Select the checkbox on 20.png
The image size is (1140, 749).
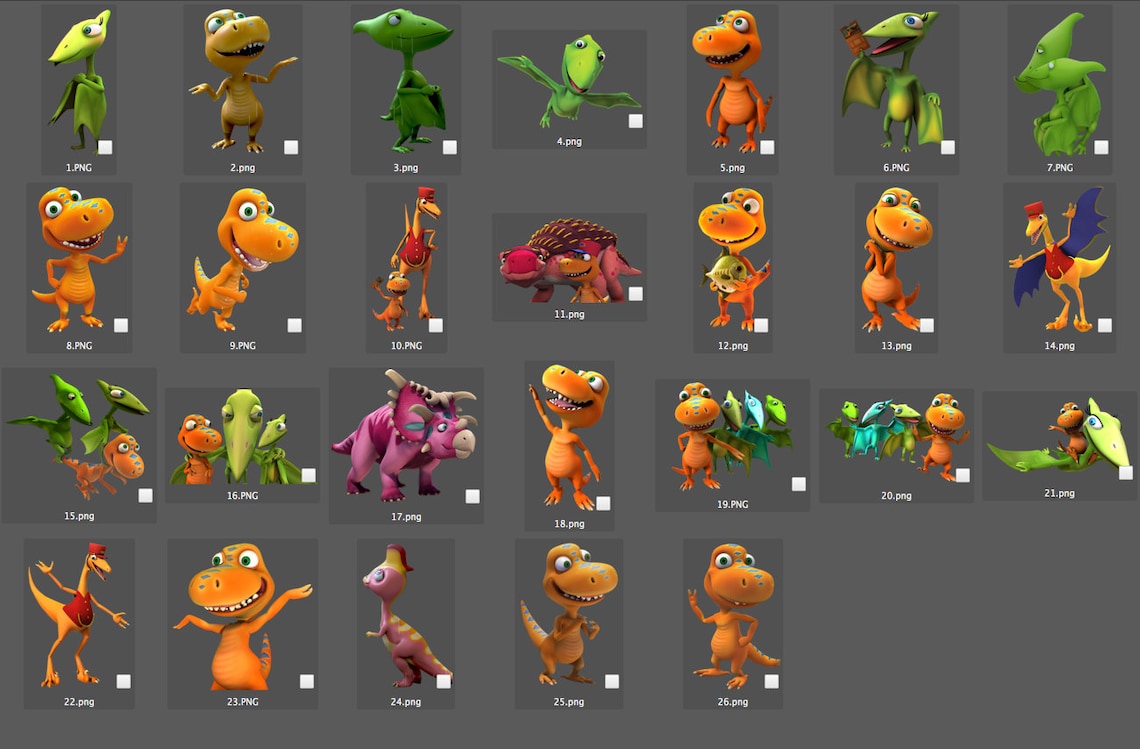pyautogui.click(x=962, y=474)
